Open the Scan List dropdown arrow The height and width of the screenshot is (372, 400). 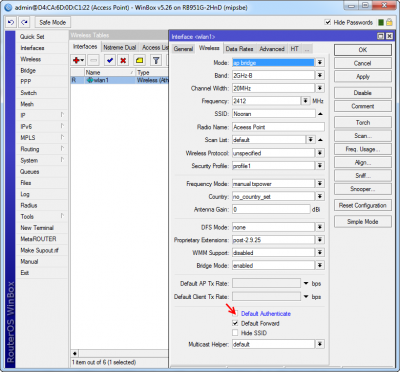[x=310, y=140]
